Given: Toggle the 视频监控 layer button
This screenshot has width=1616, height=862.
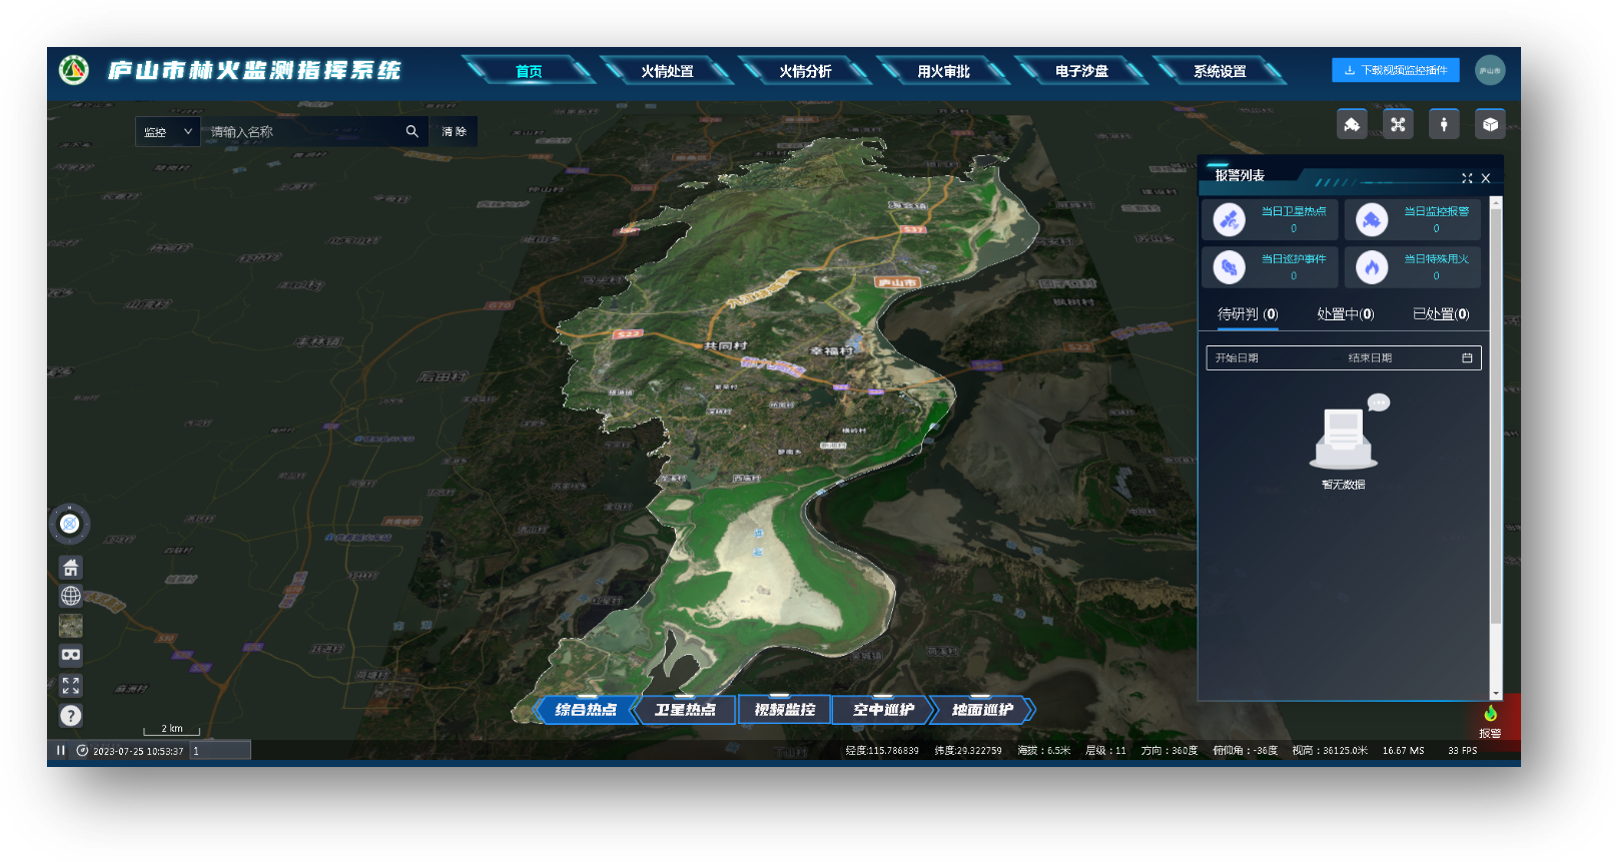Looking at the screenshot, I should (784, 710).
